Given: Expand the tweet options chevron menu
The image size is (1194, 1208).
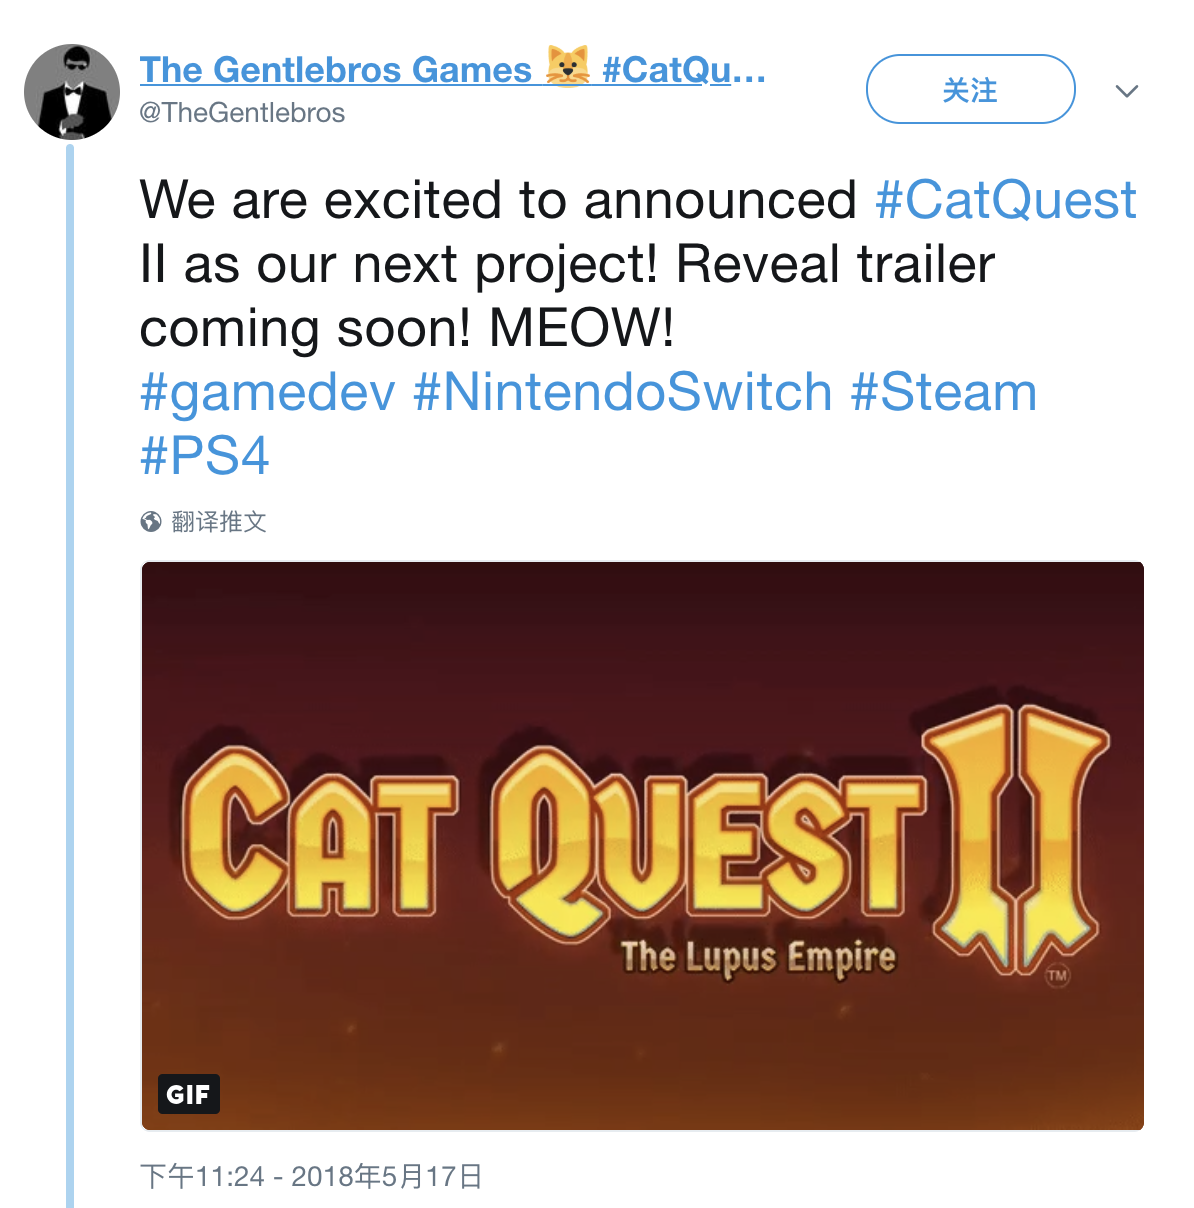Looking at the screenshot, I should tap(1127, 91).
